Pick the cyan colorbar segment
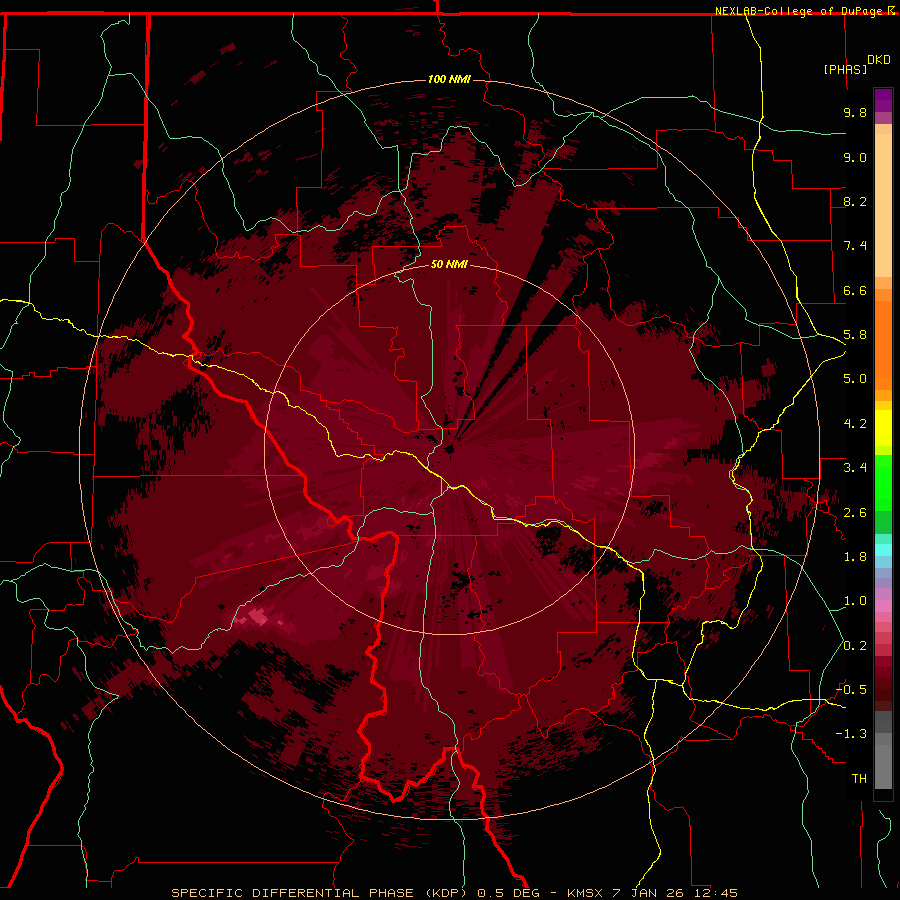Viewport: 900px width, 900px height. click(x=883, y=550)
